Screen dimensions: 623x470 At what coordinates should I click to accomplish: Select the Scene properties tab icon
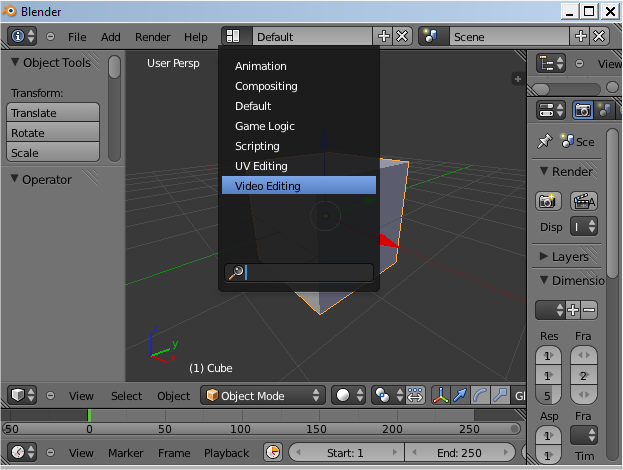604,110
